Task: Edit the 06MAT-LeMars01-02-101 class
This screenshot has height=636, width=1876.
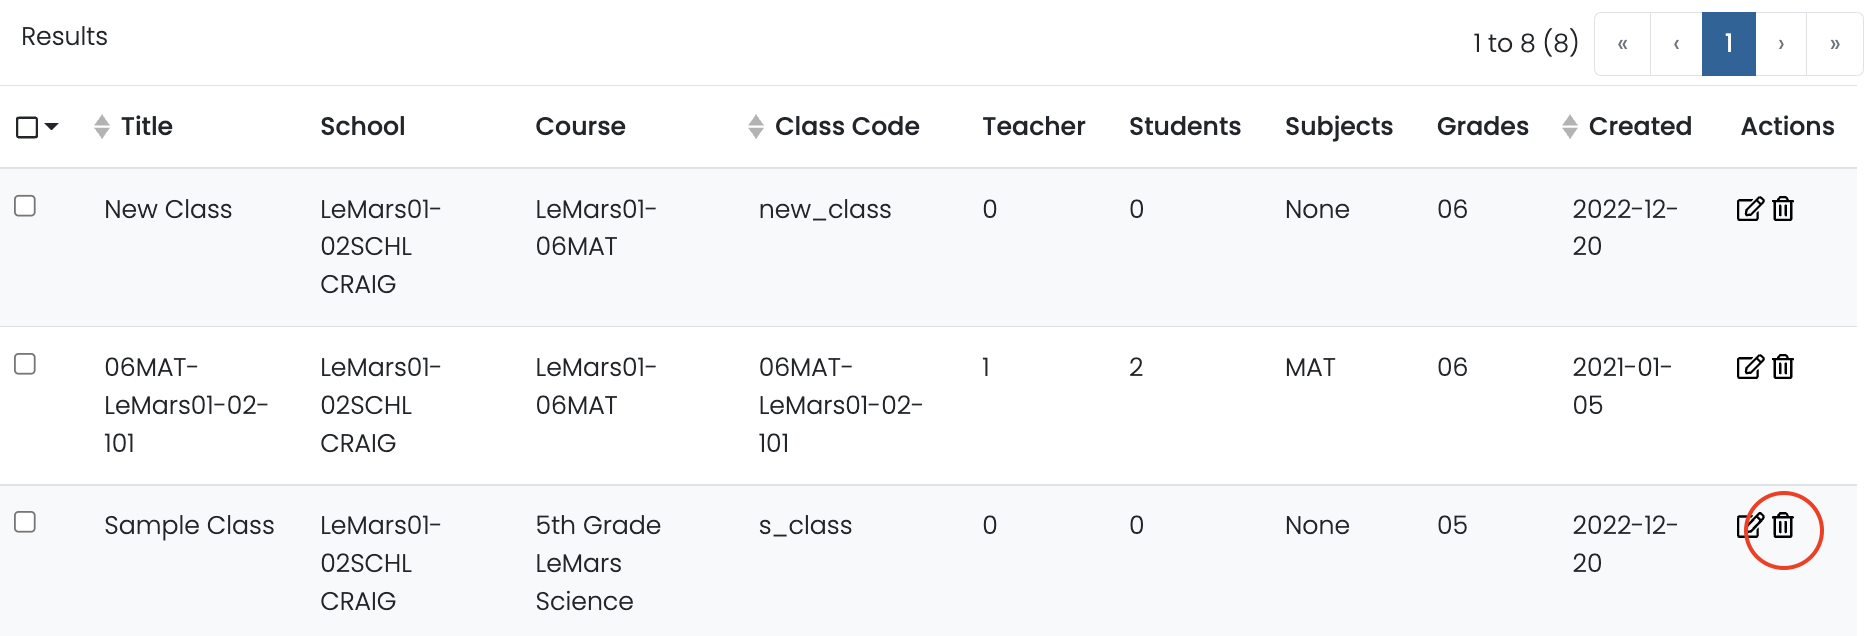Action: tap(1749, 367)
